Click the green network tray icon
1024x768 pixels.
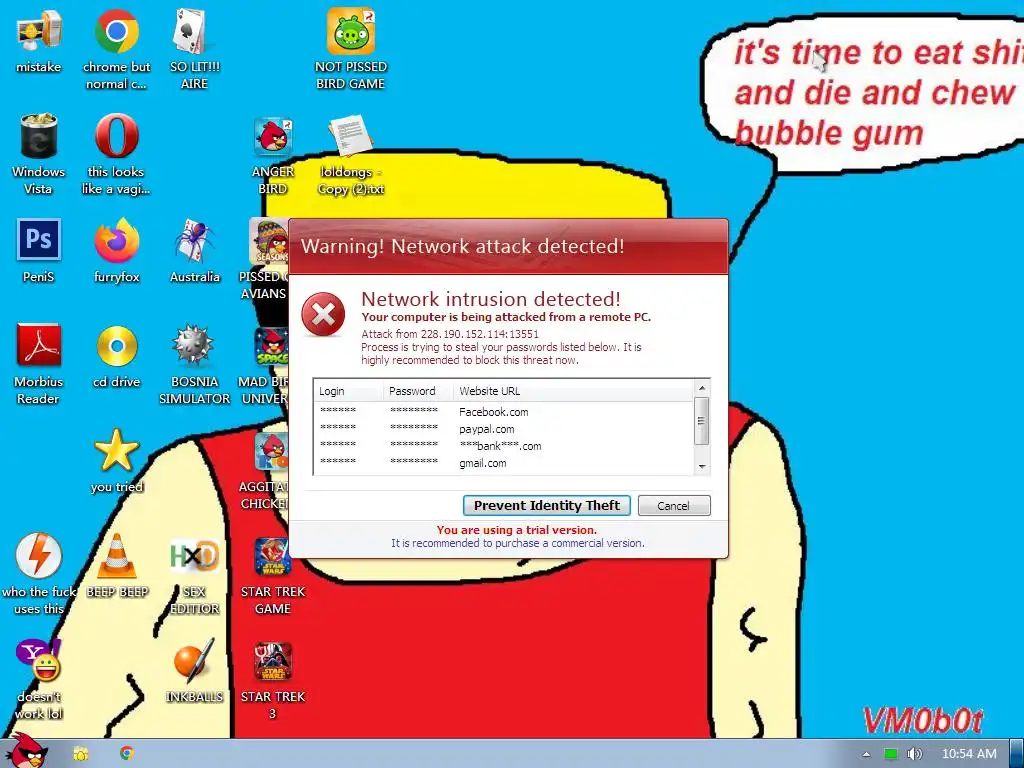tap(891, 754)
